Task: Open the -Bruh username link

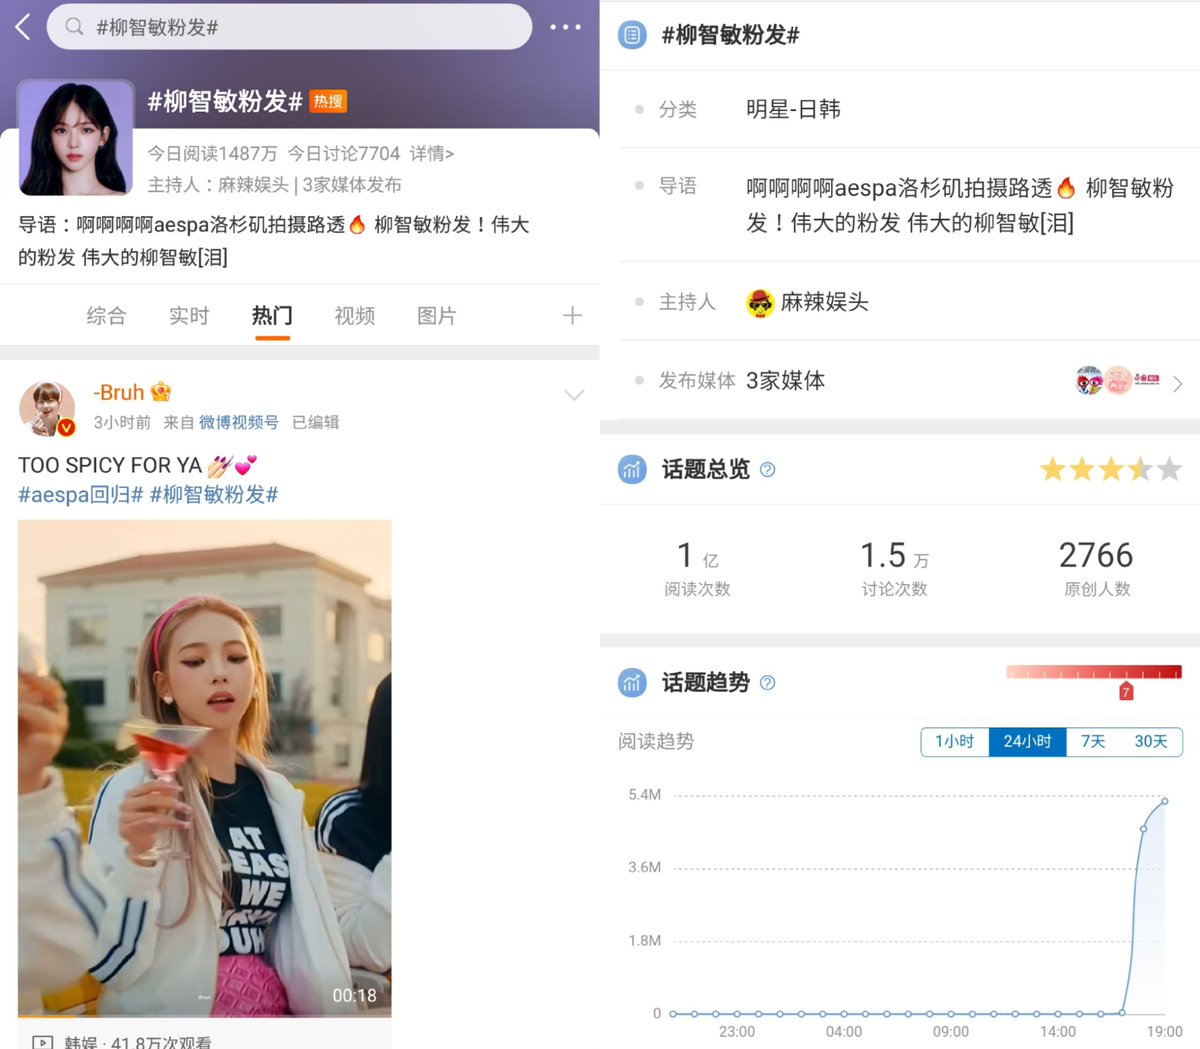Action: pyautogui.click(x=120, y=392)
